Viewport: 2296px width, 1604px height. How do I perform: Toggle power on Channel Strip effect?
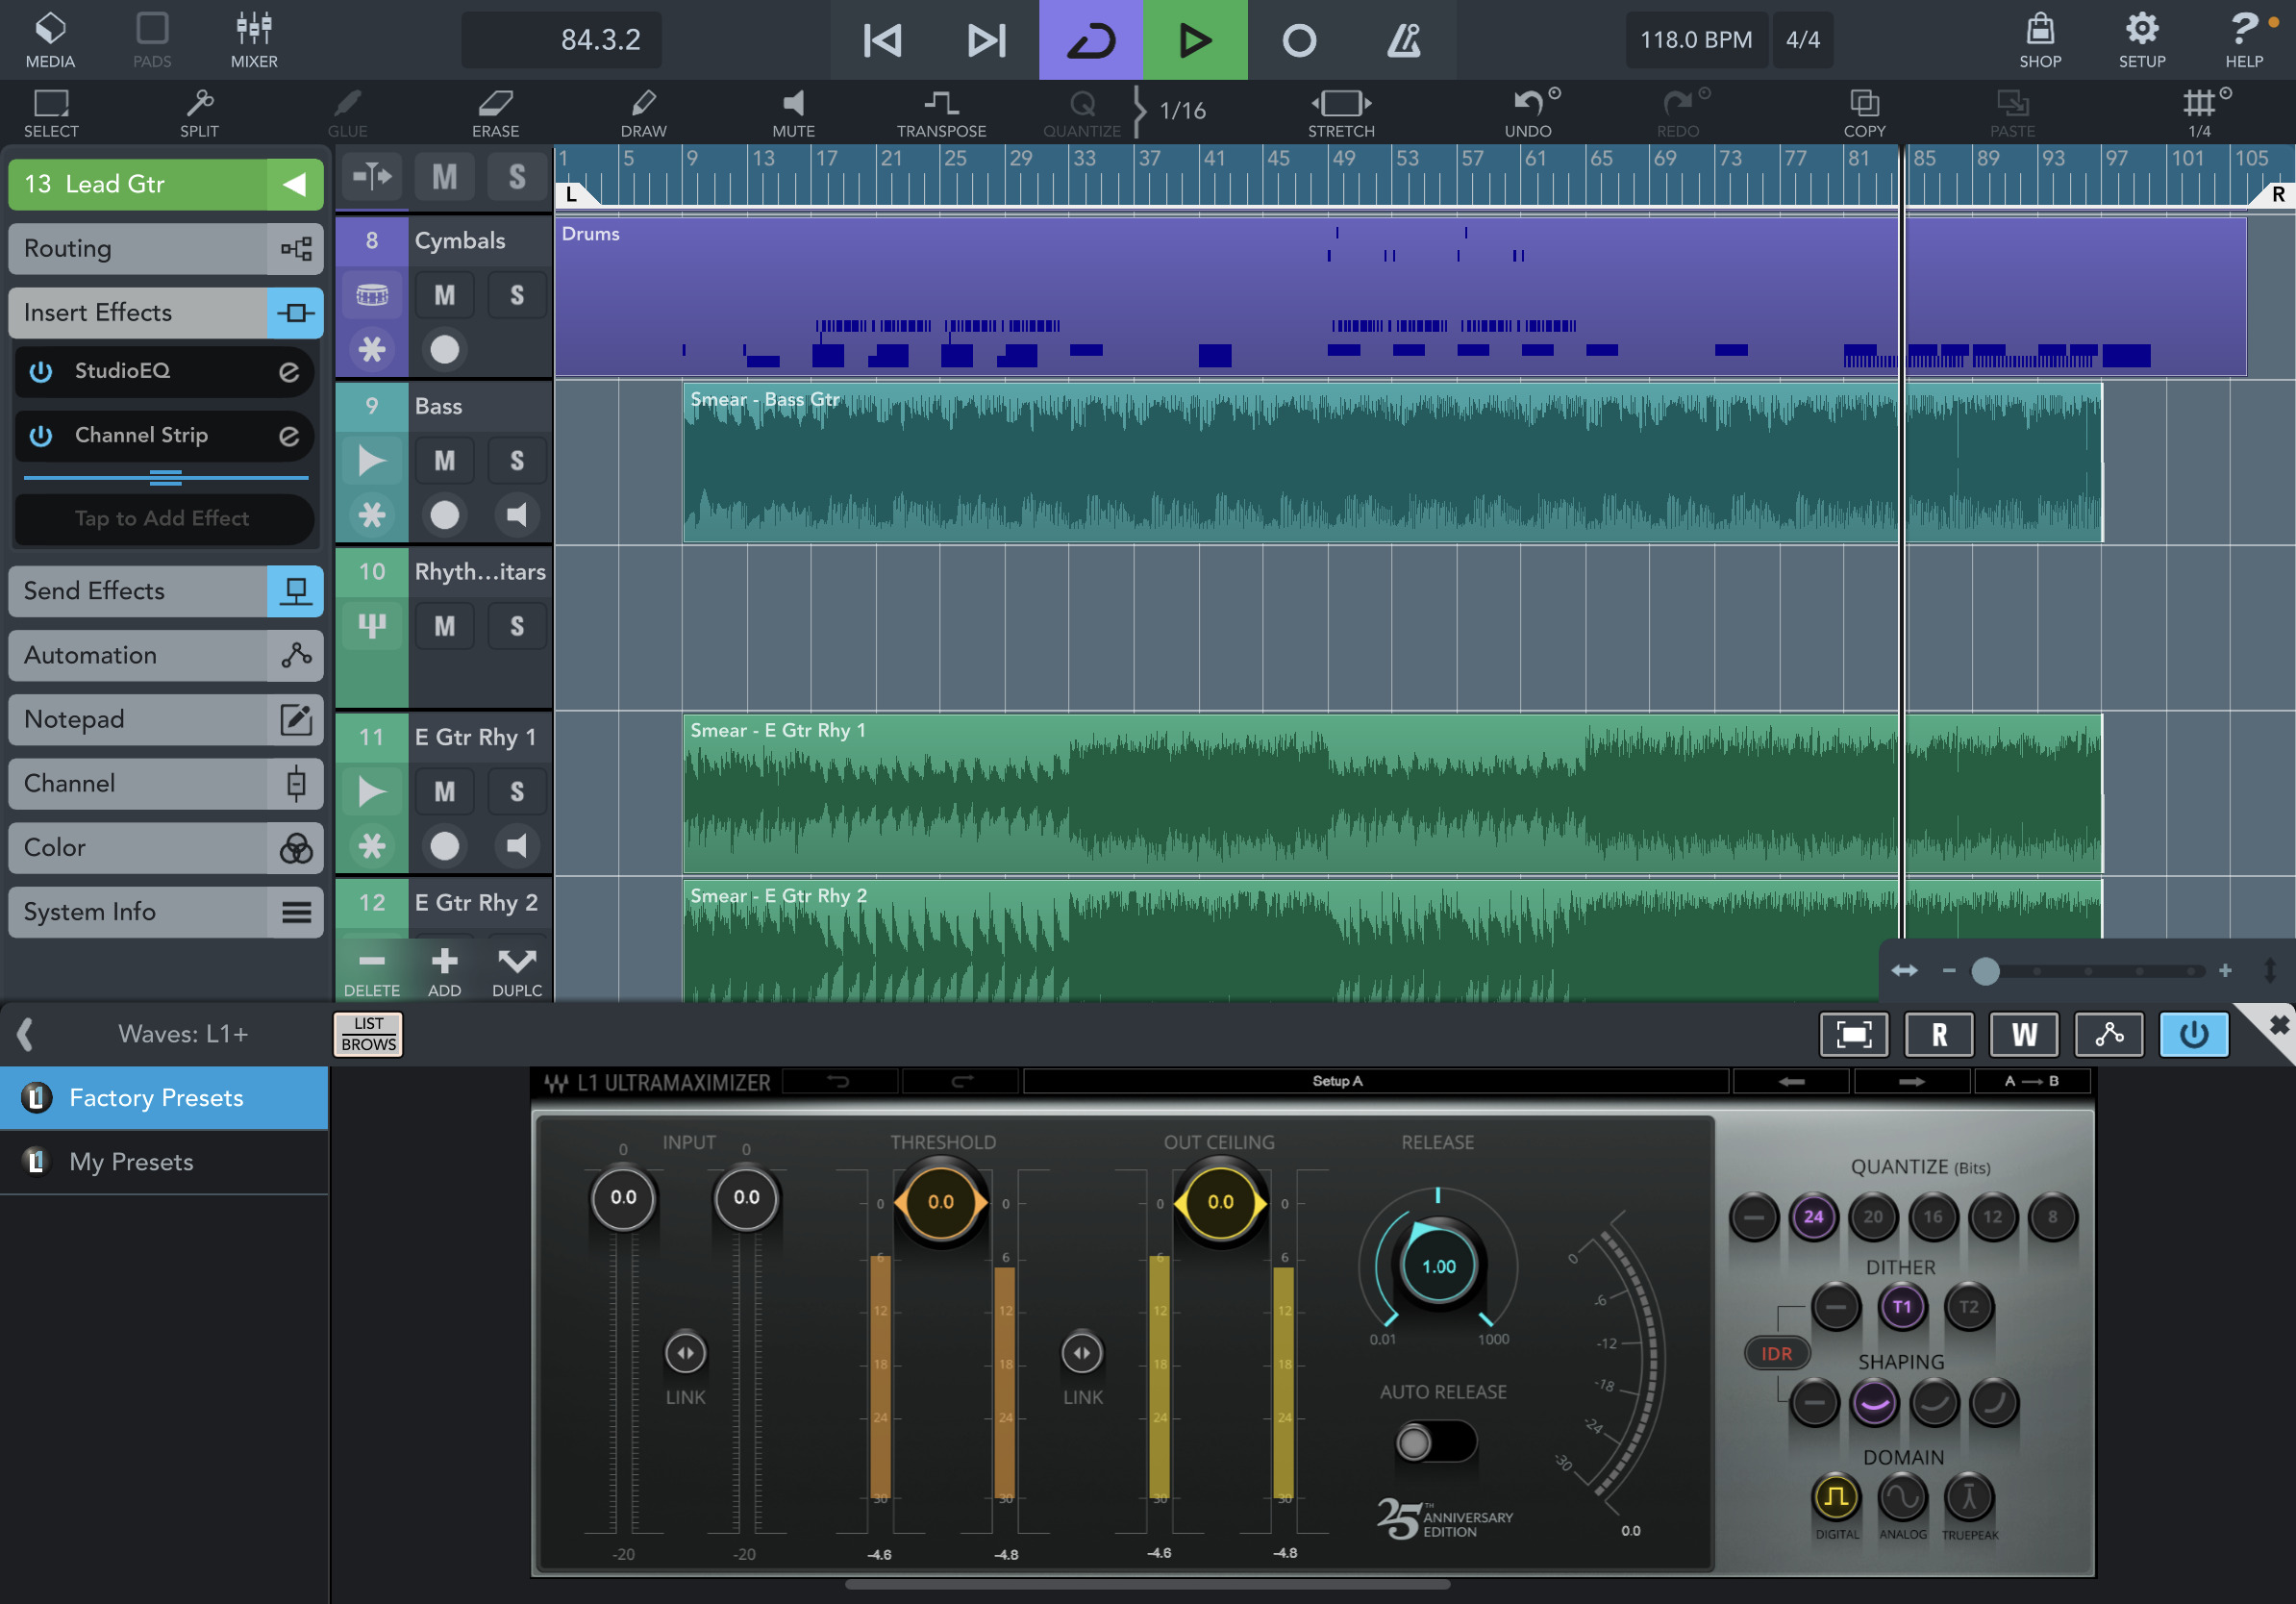40,435
